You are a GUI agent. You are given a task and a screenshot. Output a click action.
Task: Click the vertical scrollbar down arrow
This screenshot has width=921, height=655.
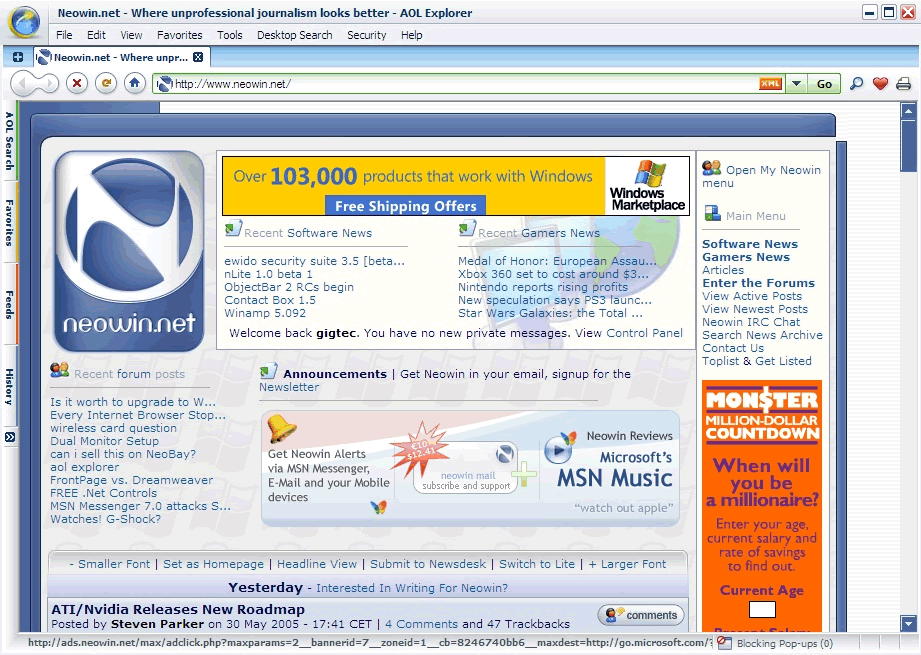908,623
